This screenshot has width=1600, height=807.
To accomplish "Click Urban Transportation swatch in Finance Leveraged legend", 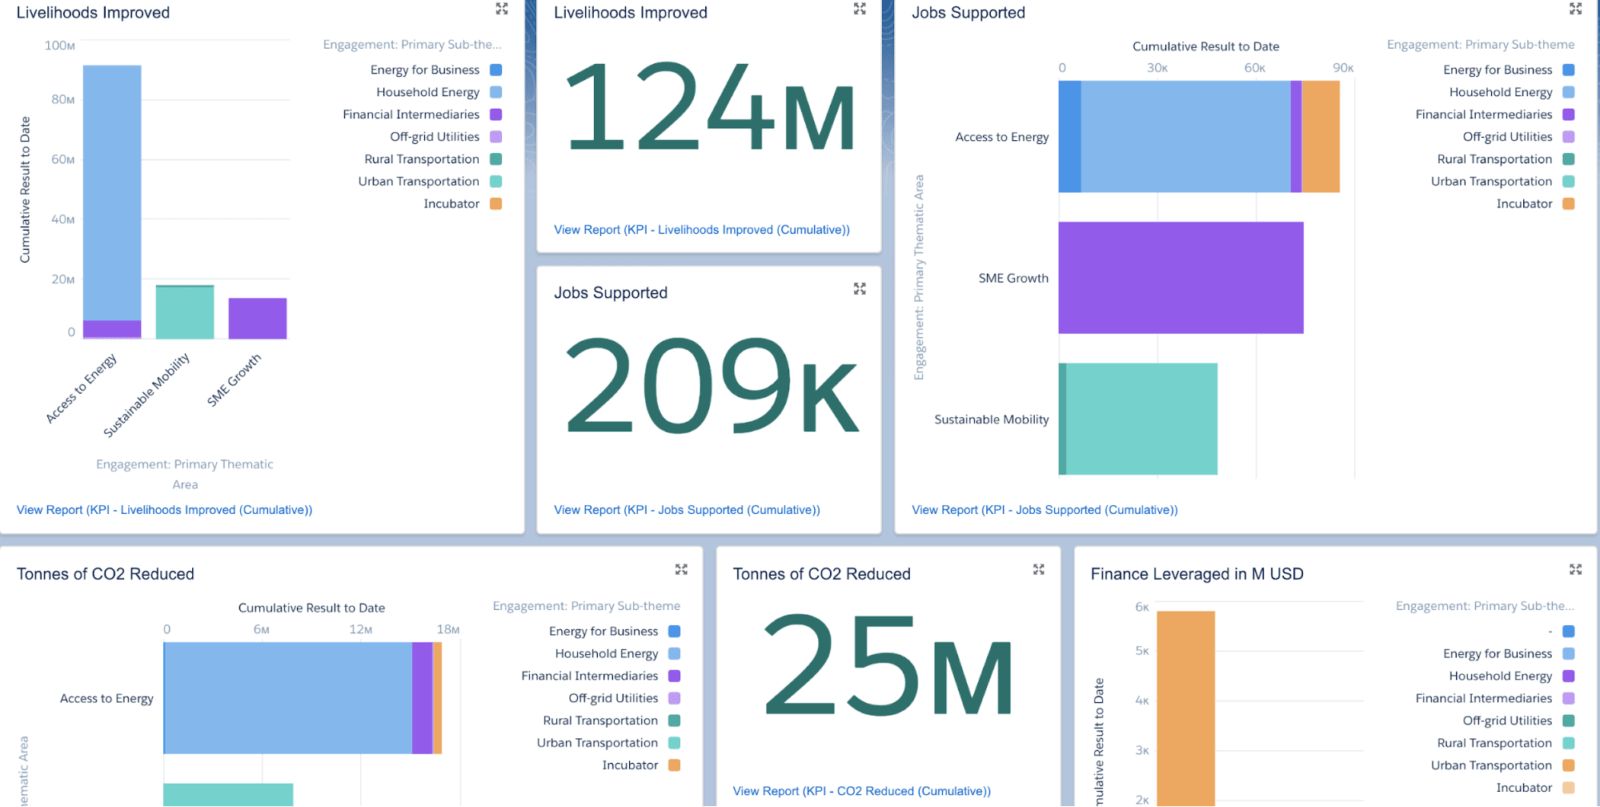I will coord(1568,765).
